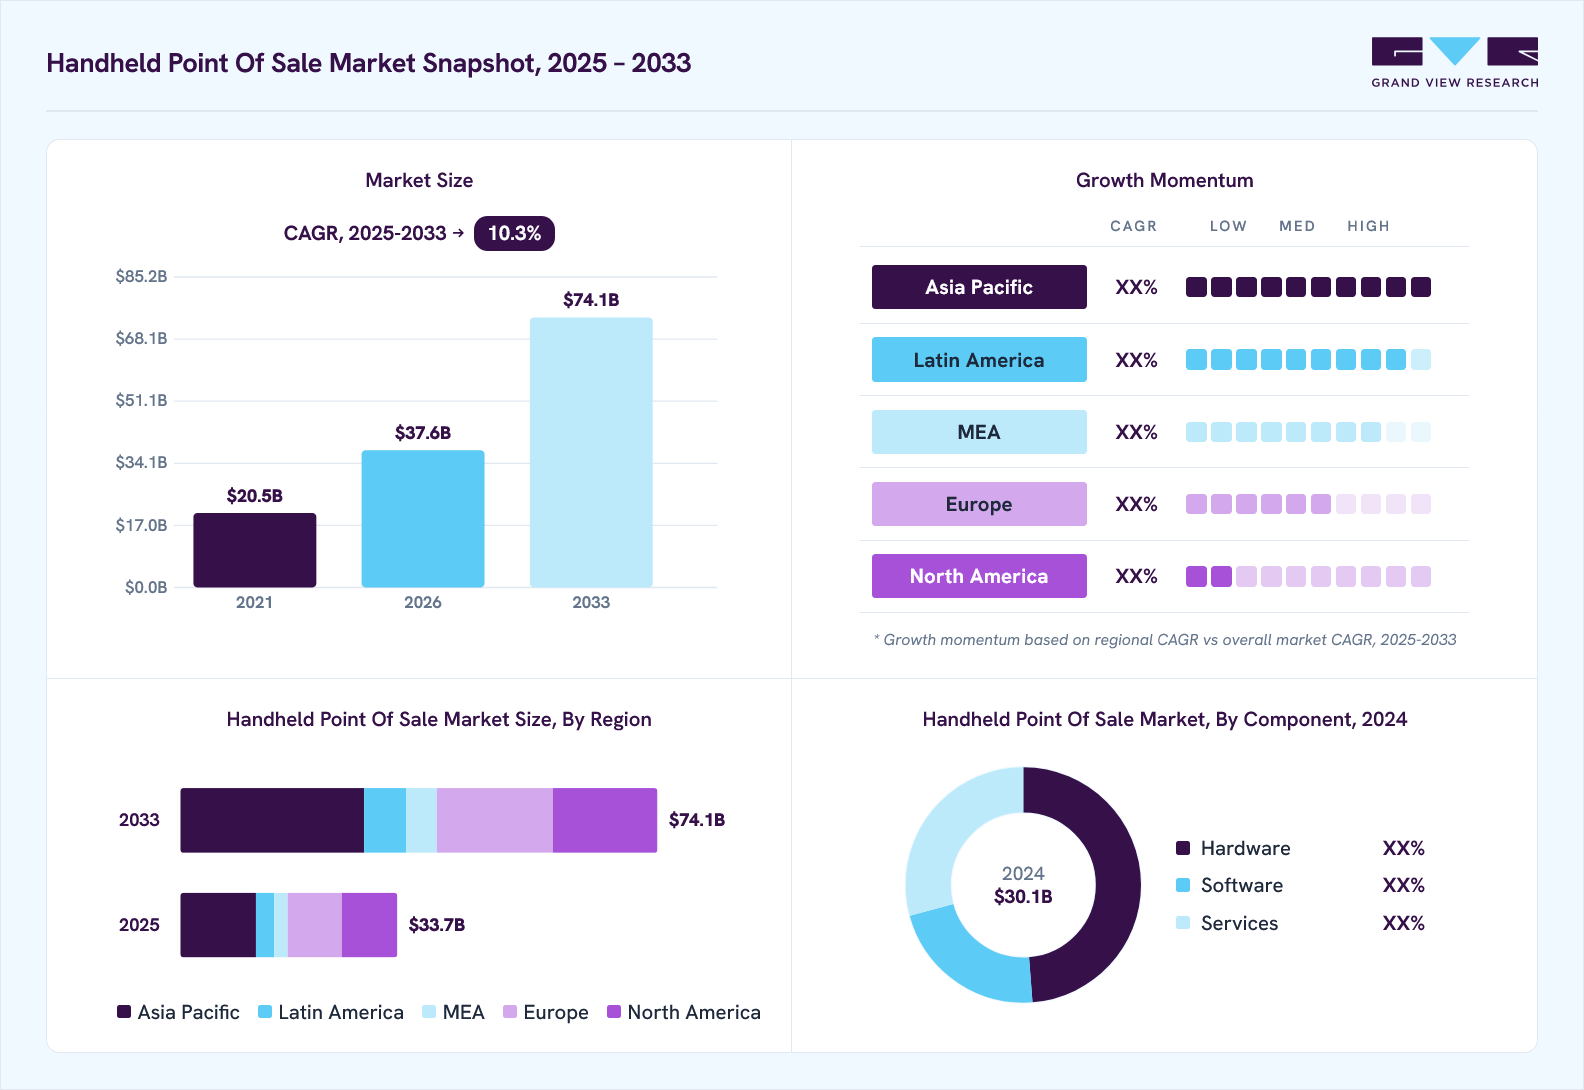
Task: Click the XX% value next to Services
Action: click(1404, 924)
